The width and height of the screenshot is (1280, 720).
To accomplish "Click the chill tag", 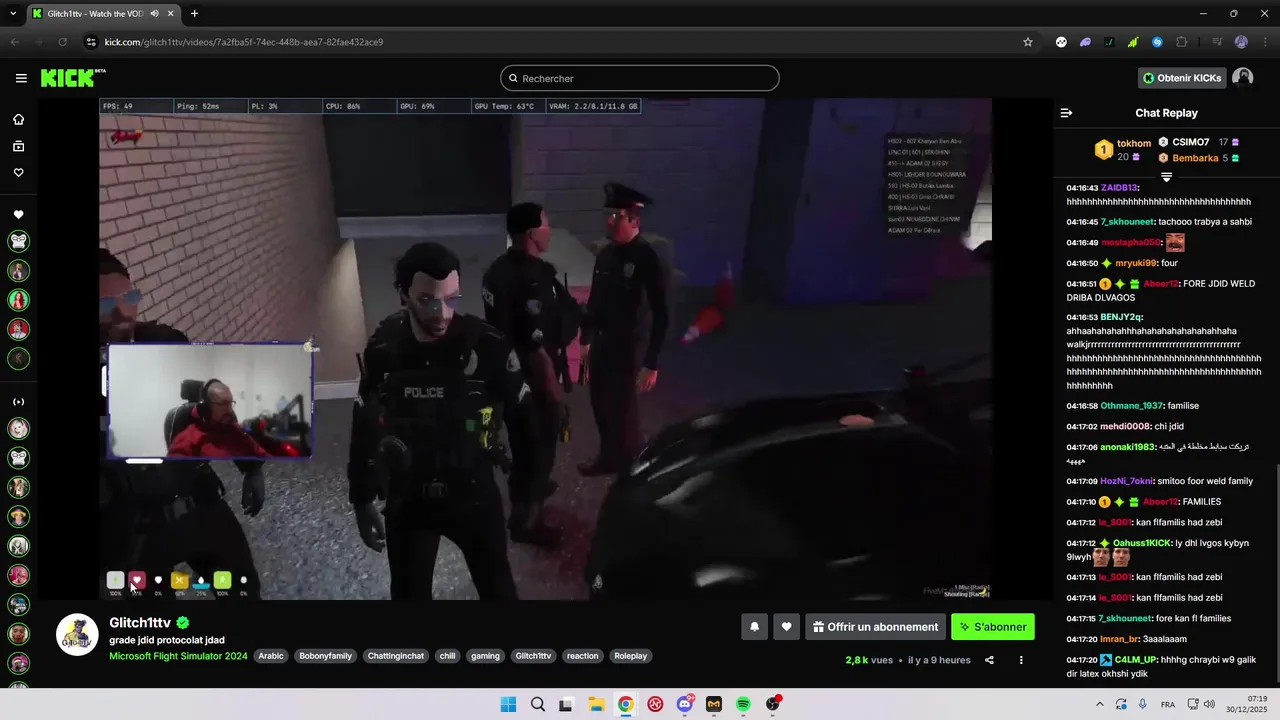I will 447,656.
